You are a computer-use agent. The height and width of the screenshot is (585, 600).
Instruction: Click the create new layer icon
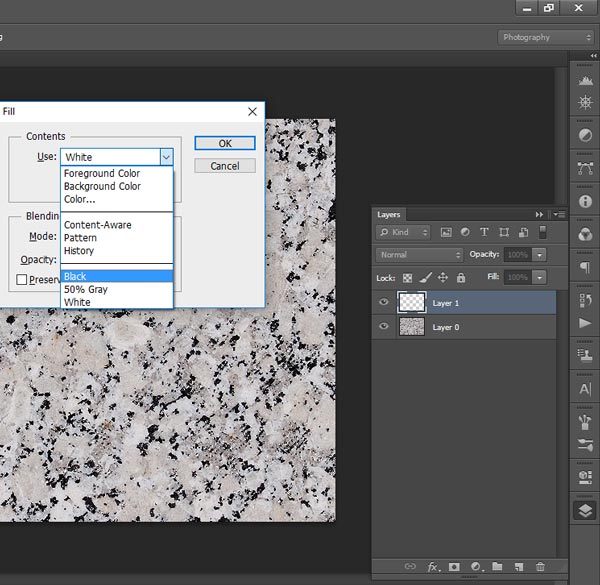[x=520, y=567]
